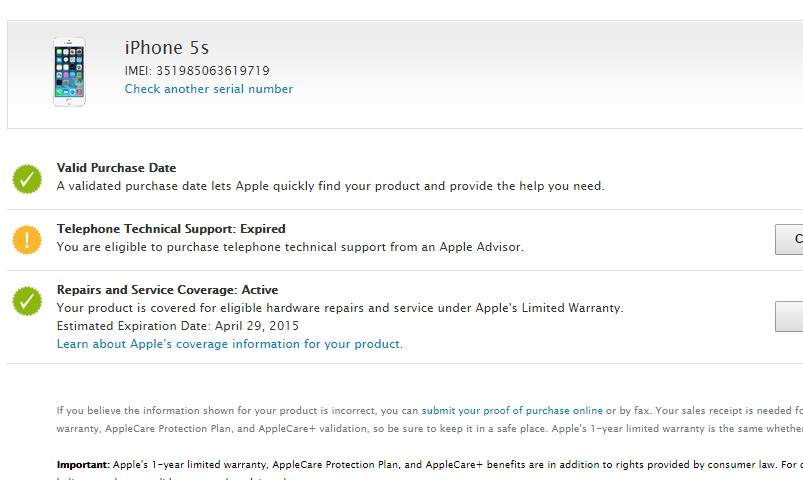The width and height of the screenshot is (803, 480).
Task: Click the iPhone 5s product image
Action: (69, 72)
